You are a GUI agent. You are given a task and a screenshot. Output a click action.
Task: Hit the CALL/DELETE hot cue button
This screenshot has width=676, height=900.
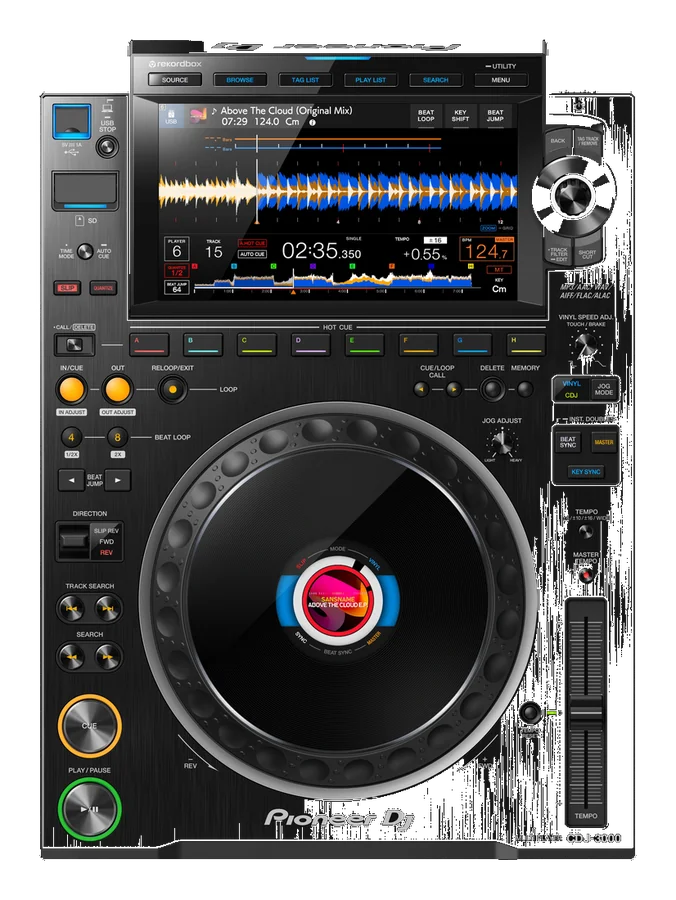click(75, 345)
